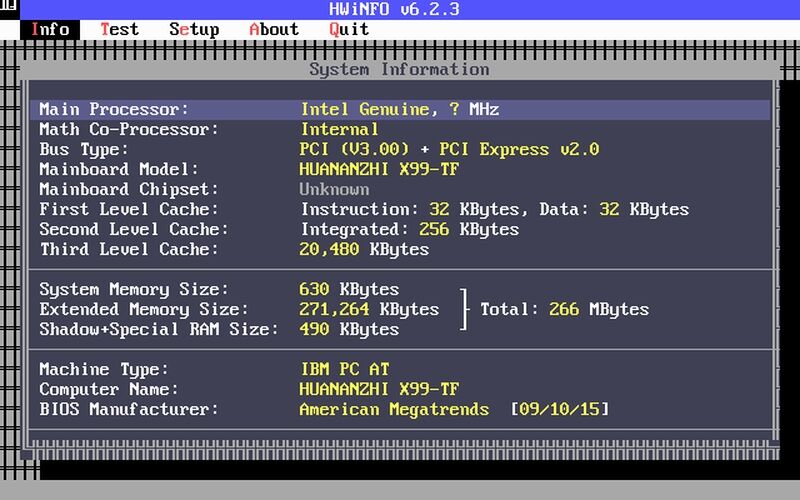Click the Computer Name value HUANANZHI X99-TF
The height and width of the screenshot is (500, 800).
click(379, 389)
